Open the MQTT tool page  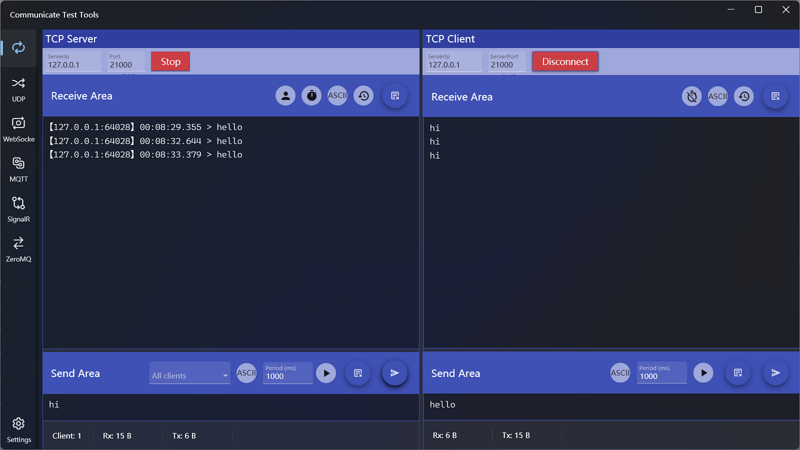tap(18, 168)
